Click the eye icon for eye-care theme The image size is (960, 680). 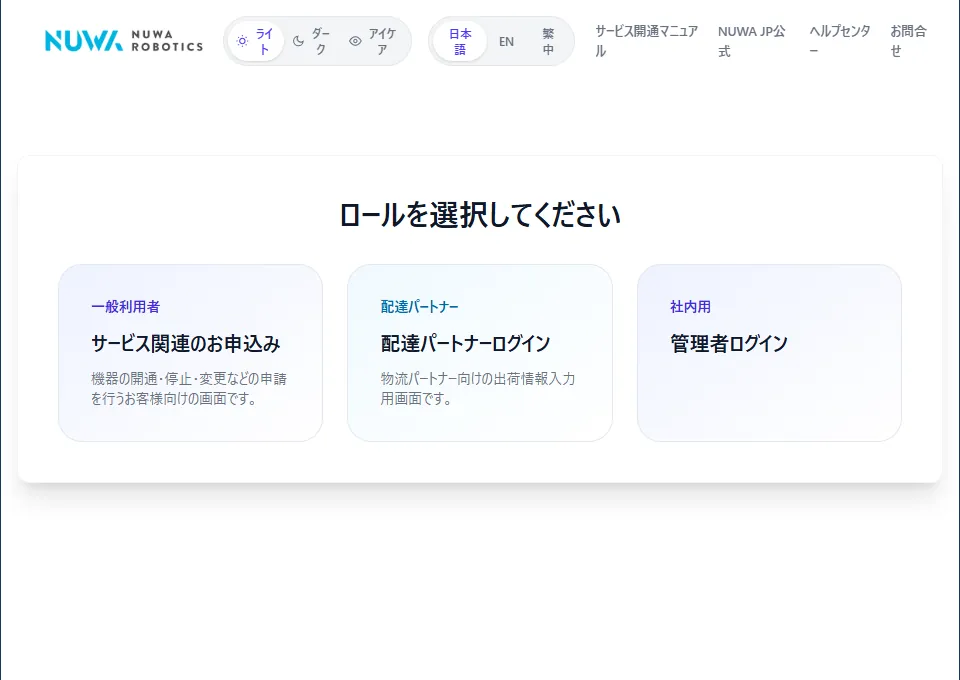(355, 41)
